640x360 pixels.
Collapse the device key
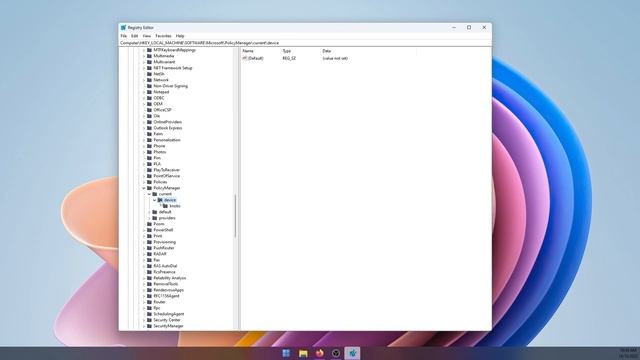tap(155, 200)
